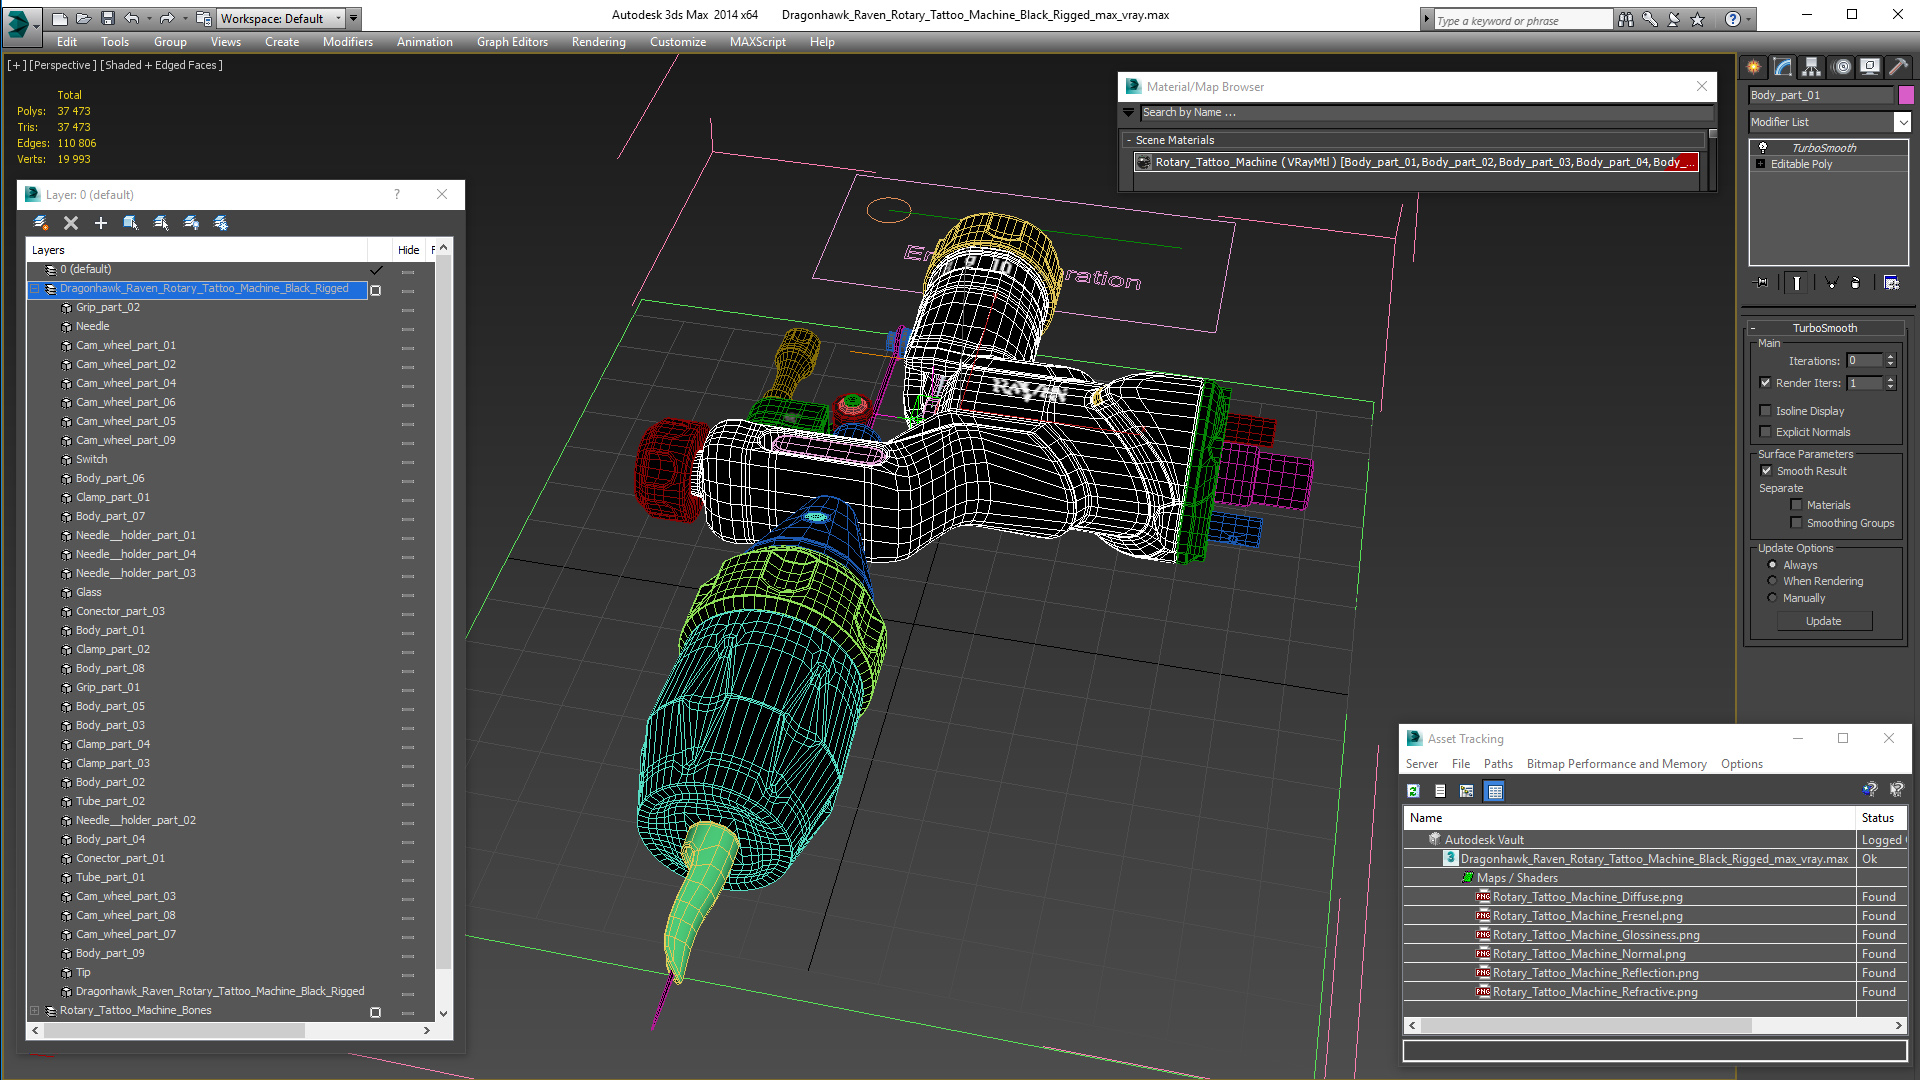Click the Redo arrow icon
Screen dimensions: 1920x1080
coord(167,18)
